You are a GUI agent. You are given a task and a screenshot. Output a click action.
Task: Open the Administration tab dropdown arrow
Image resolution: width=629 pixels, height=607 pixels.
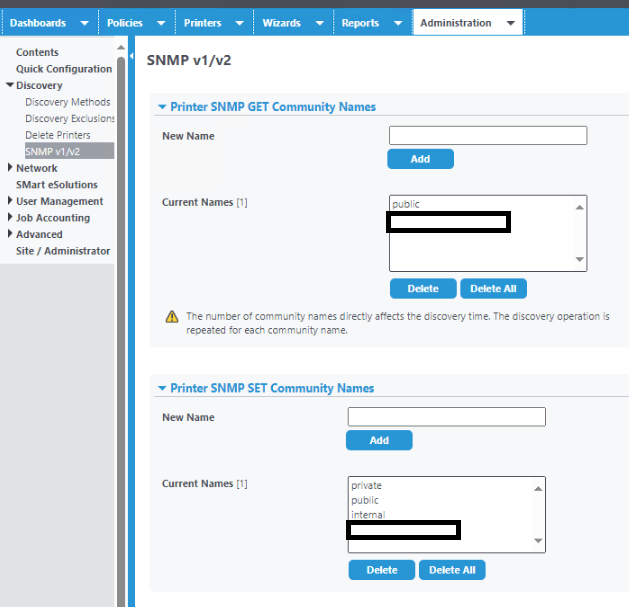pos(511,23)
